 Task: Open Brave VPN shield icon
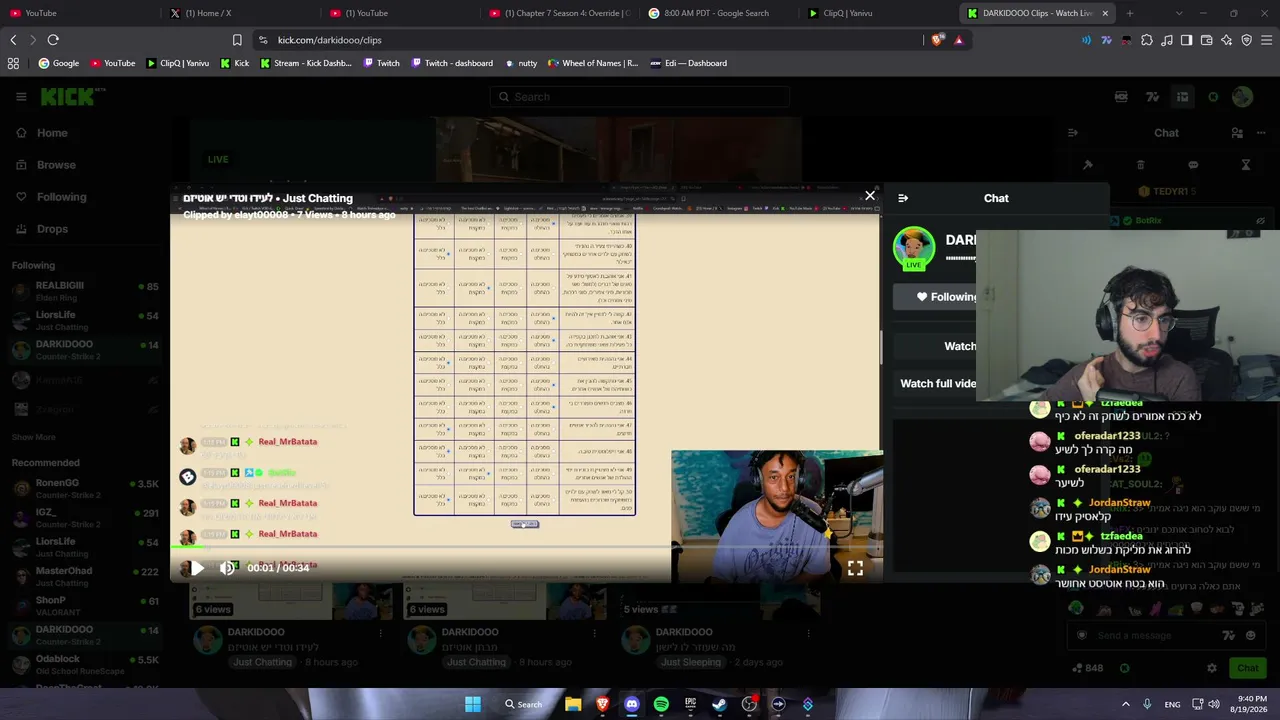click(x=1246, y=40)
